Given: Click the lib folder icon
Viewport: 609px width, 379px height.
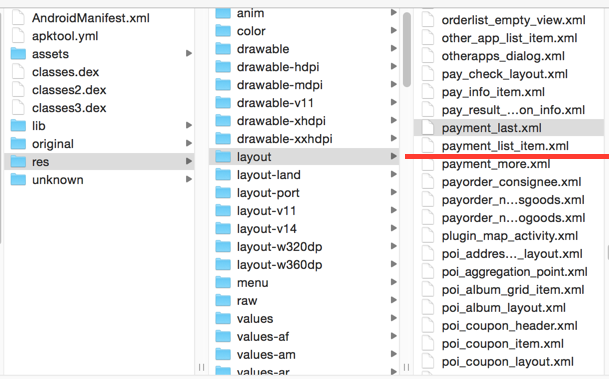Looking at the screenshot, I should [x=18, y=125].
